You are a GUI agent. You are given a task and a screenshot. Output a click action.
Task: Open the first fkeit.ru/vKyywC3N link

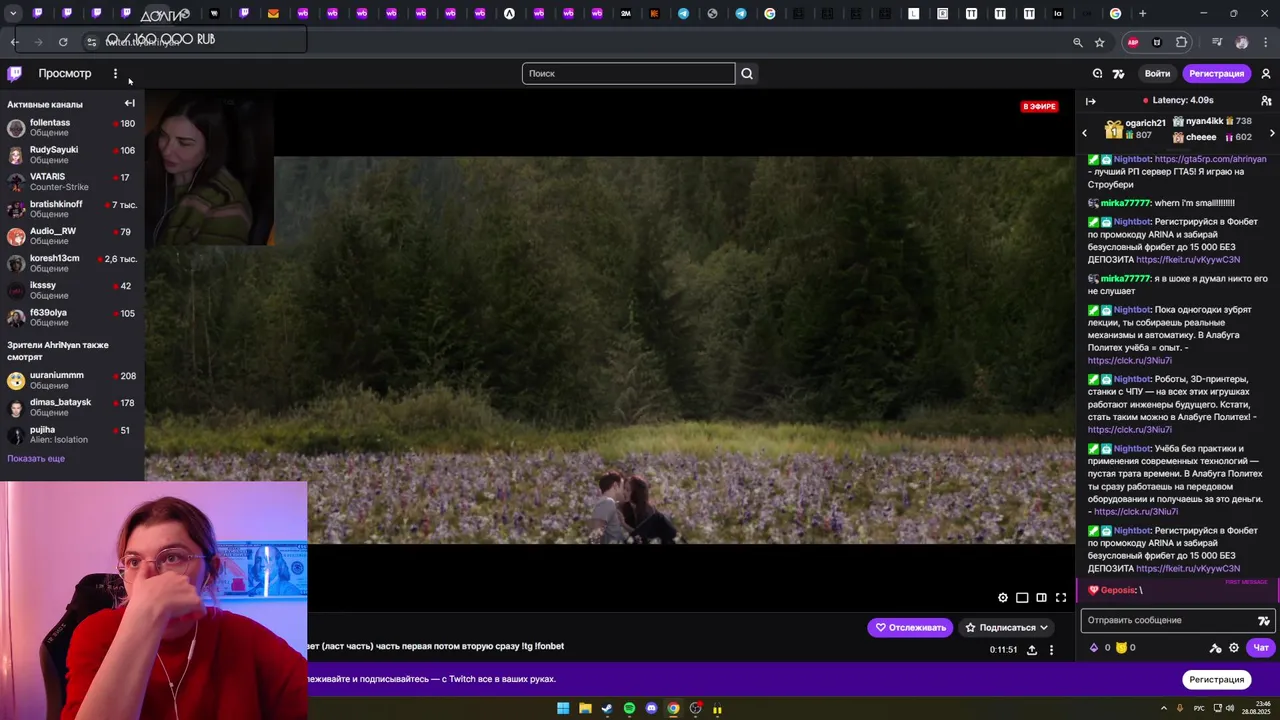click(1188, 260)
